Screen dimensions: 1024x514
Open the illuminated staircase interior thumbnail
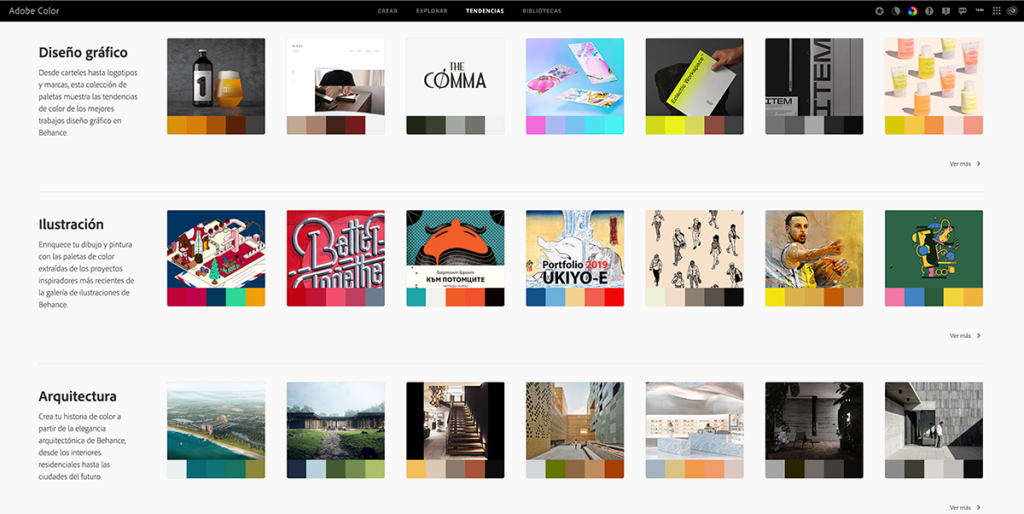click(x=455, y=421)
